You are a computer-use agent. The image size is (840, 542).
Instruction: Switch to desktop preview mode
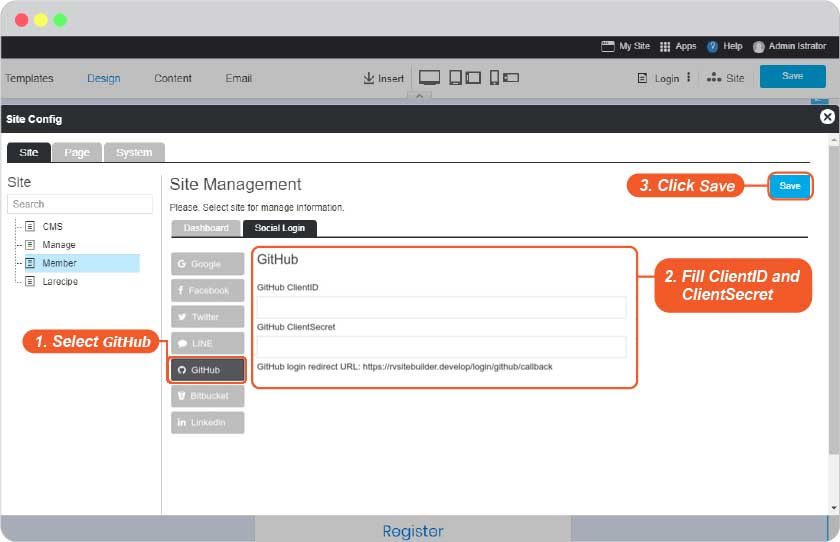[429, 78]
